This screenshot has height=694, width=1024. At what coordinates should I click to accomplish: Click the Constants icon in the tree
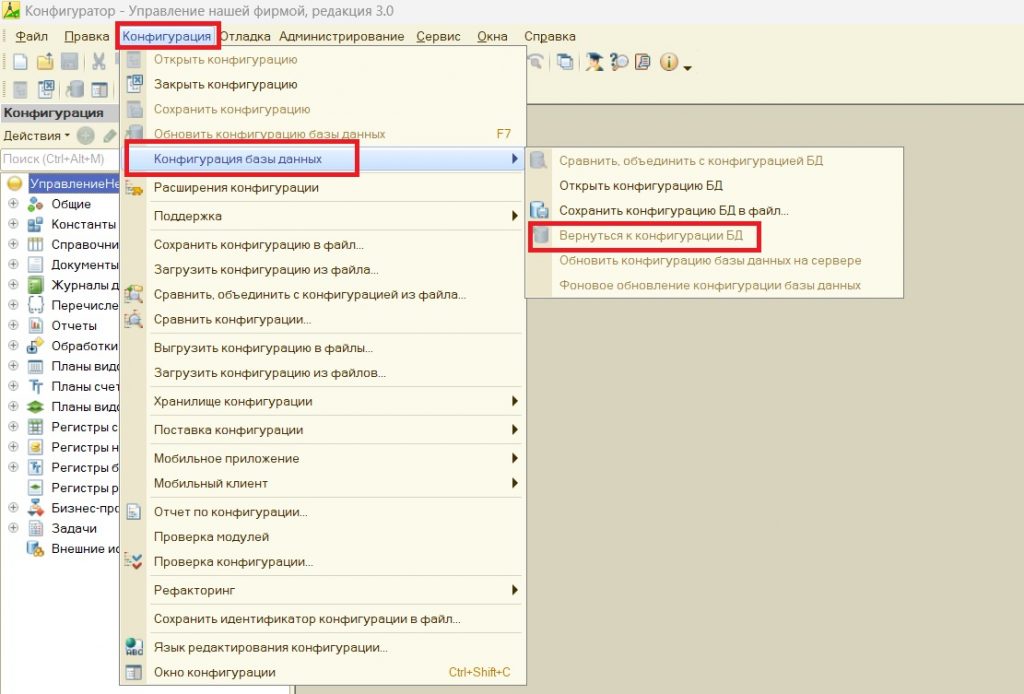click(35, 224)
